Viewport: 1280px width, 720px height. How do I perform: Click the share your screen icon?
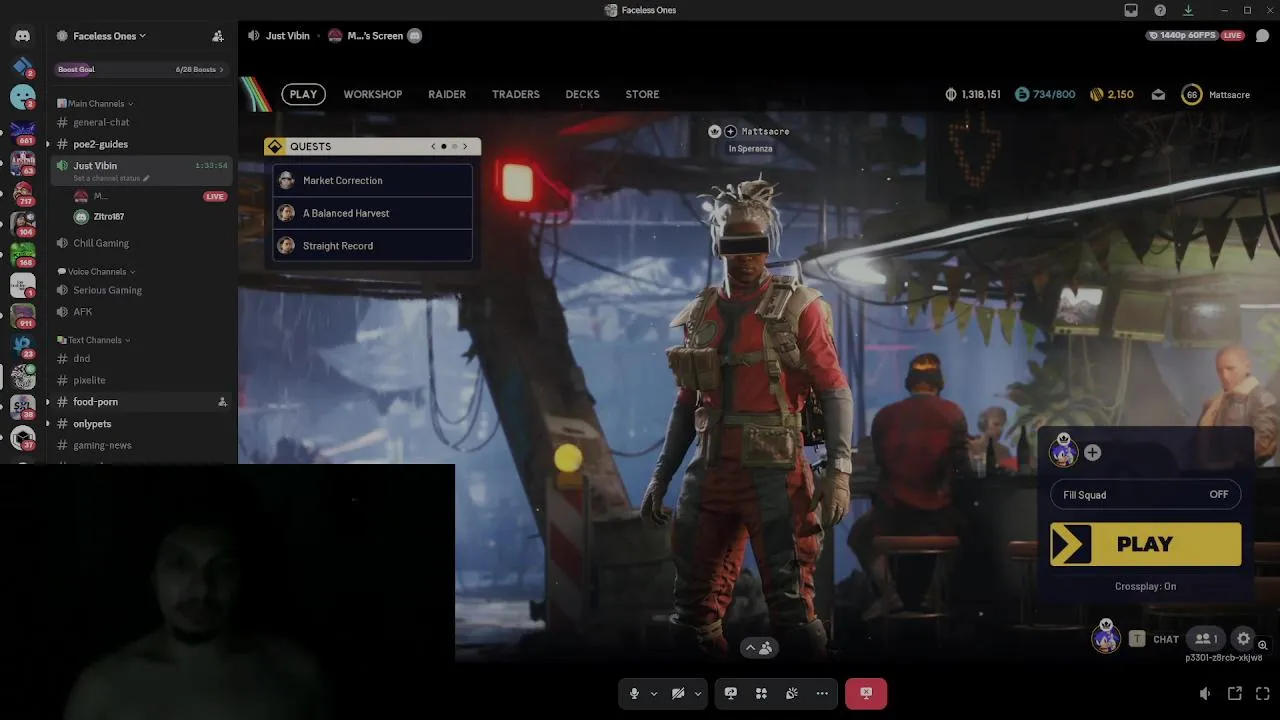coord(731,693)
